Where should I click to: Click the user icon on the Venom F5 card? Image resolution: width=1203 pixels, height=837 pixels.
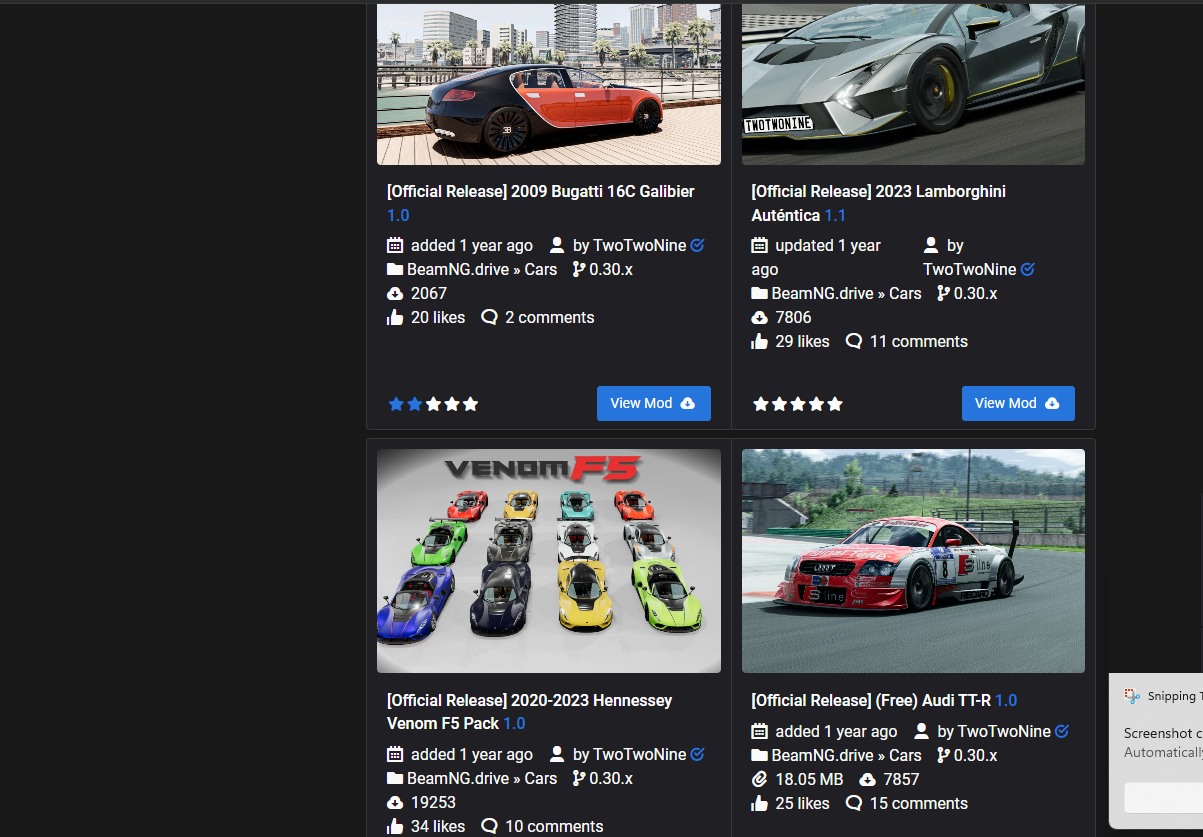(557, 754)
